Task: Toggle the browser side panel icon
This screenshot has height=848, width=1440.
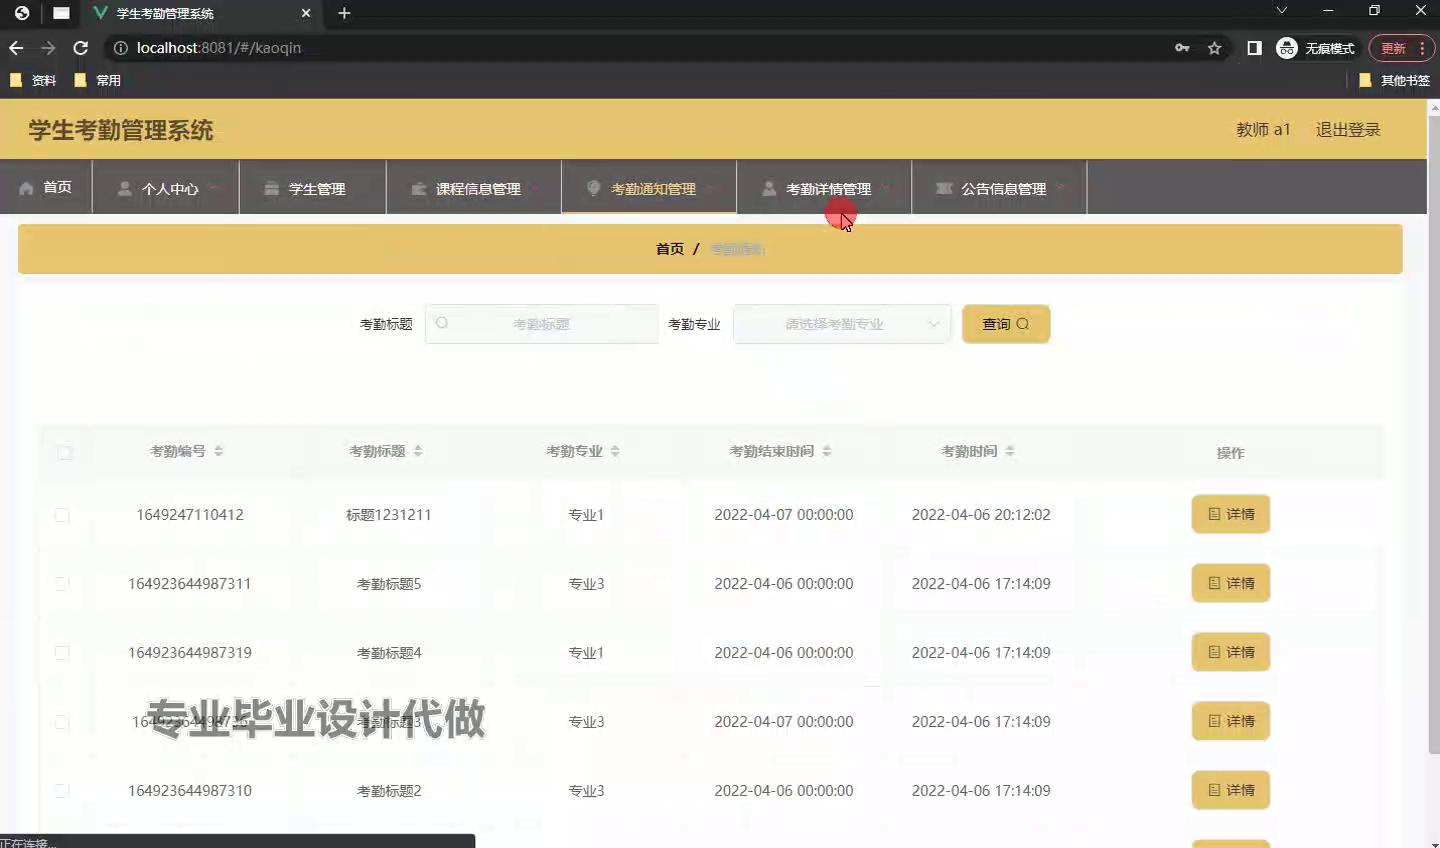Action: point(1254,48)
